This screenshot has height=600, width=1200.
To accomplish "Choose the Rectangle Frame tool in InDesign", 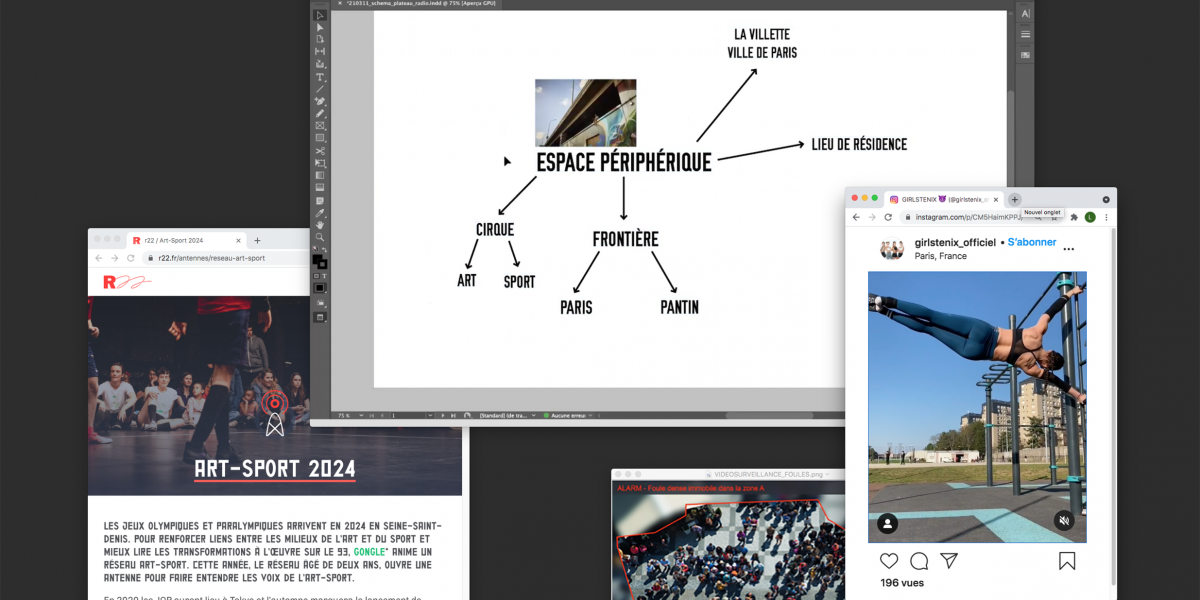I will tap(320, 126).
